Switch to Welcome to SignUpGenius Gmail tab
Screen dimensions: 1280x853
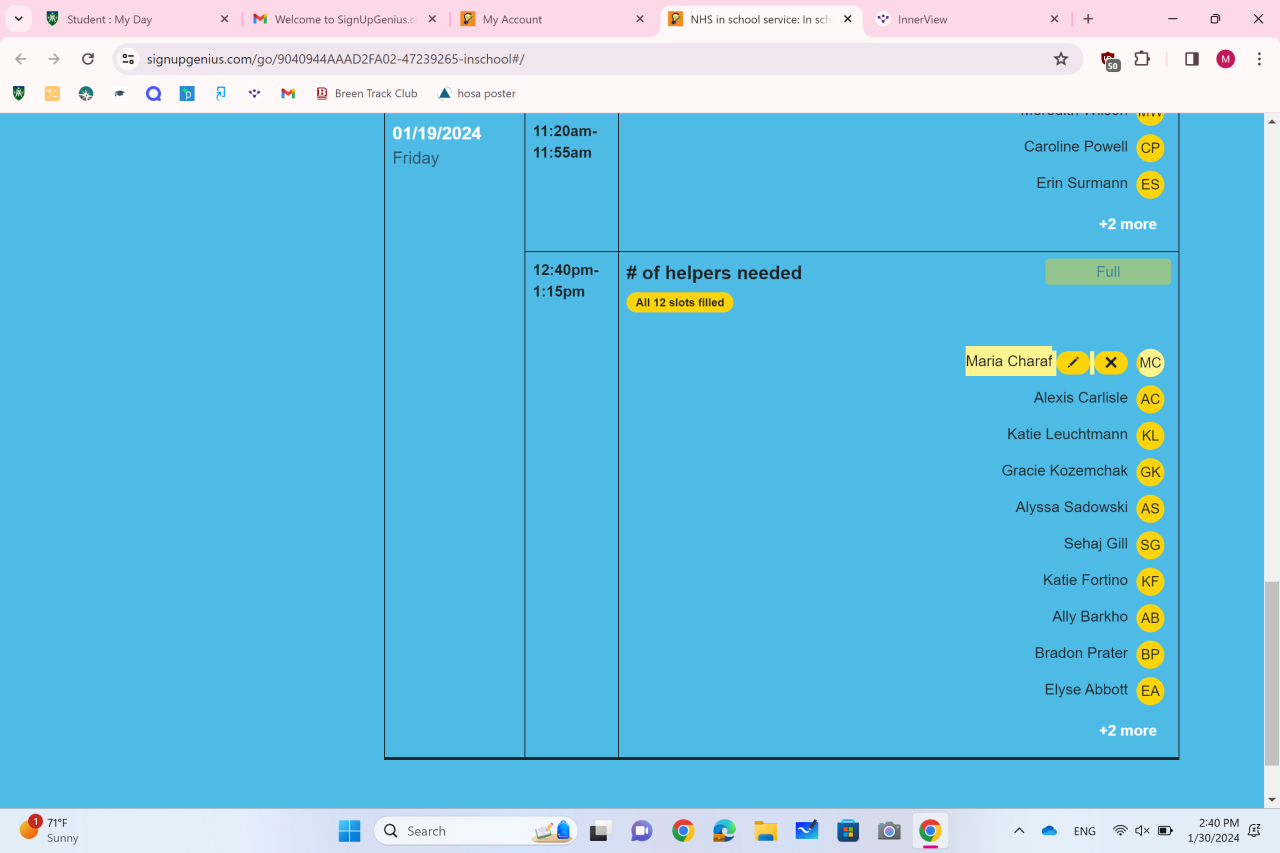pyautogui.click(x=345, y=19)
